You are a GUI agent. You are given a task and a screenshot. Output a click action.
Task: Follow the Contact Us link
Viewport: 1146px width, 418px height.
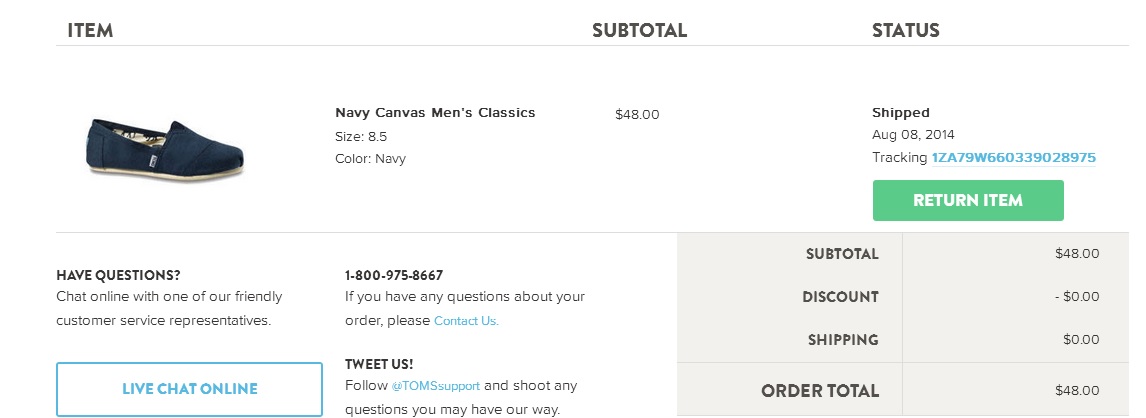[466, 321]
